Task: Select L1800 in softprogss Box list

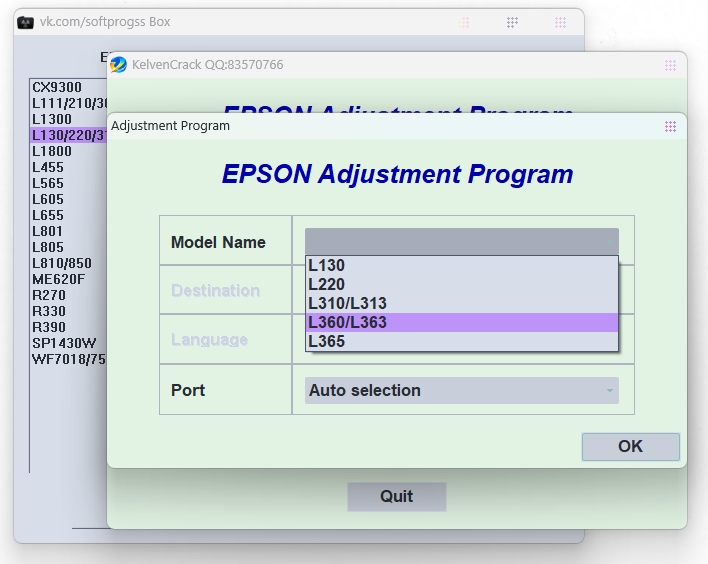Action: click(x=69, y=151)
